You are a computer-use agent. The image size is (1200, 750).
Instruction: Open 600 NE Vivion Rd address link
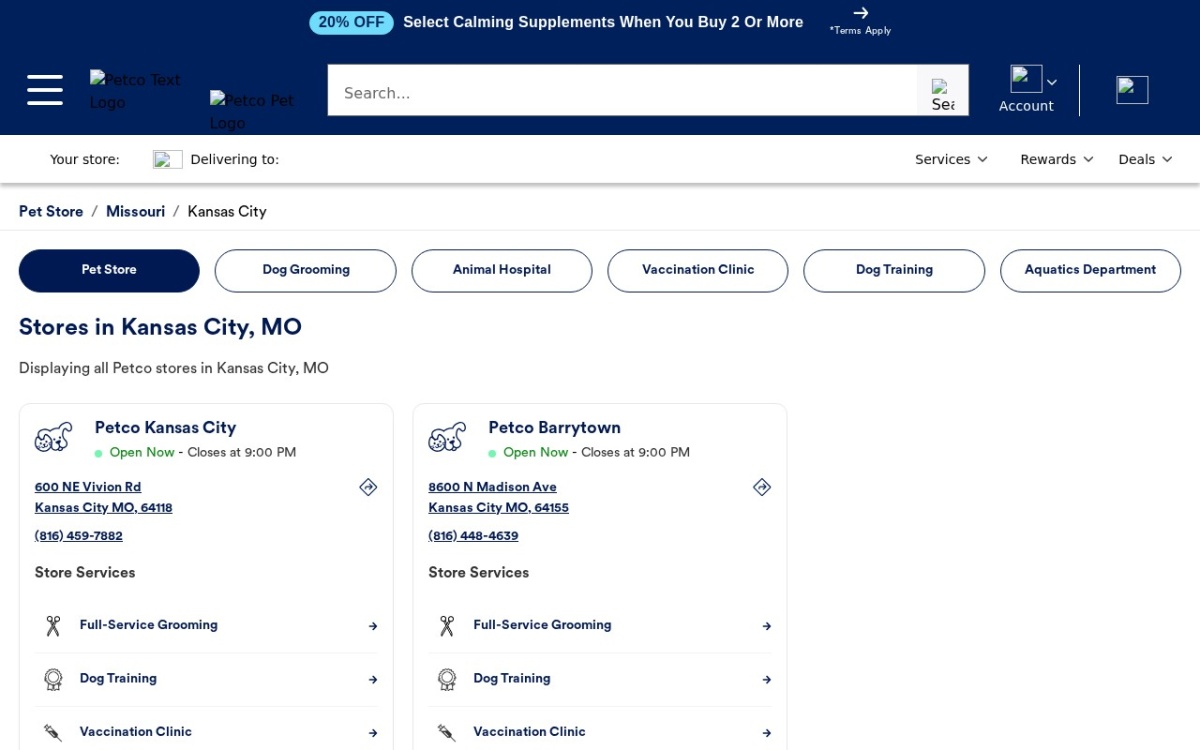click(88, 487)
